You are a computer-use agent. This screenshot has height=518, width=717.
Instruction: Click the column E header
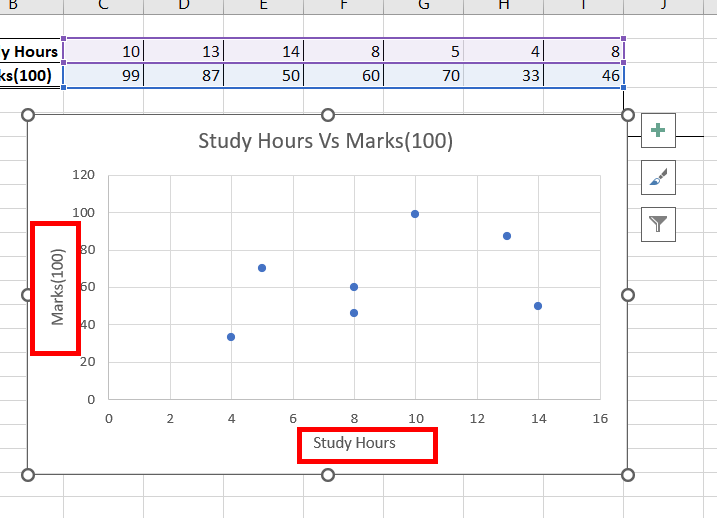[263, 6]
